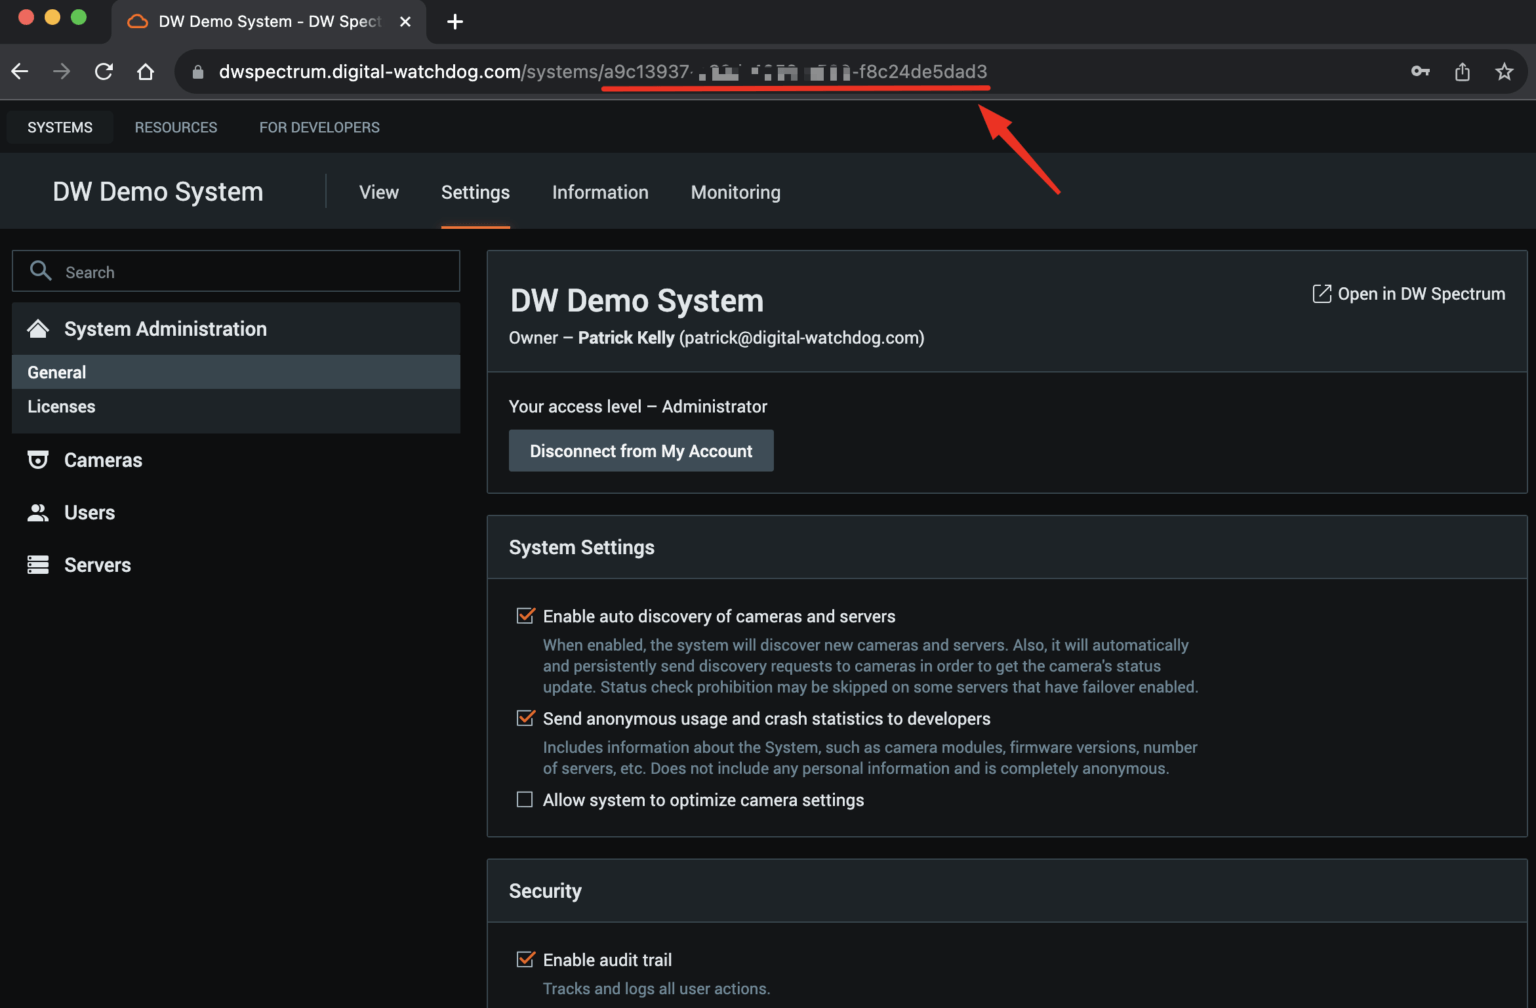Click Disconnect from My Account button
This screenshot has height=1008, width=1536.
(641, 451)
